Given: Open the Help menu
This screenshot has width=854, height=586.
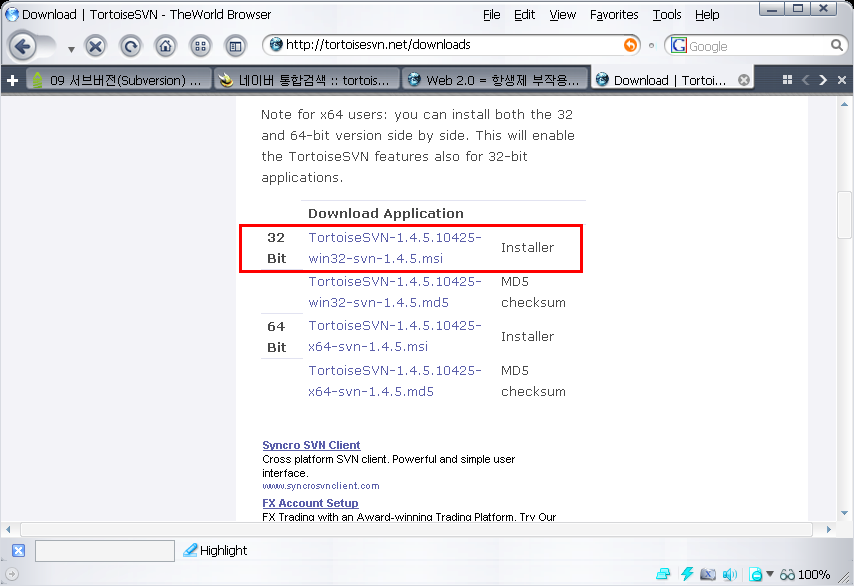Looking at the screenshot, I should 707,15.
